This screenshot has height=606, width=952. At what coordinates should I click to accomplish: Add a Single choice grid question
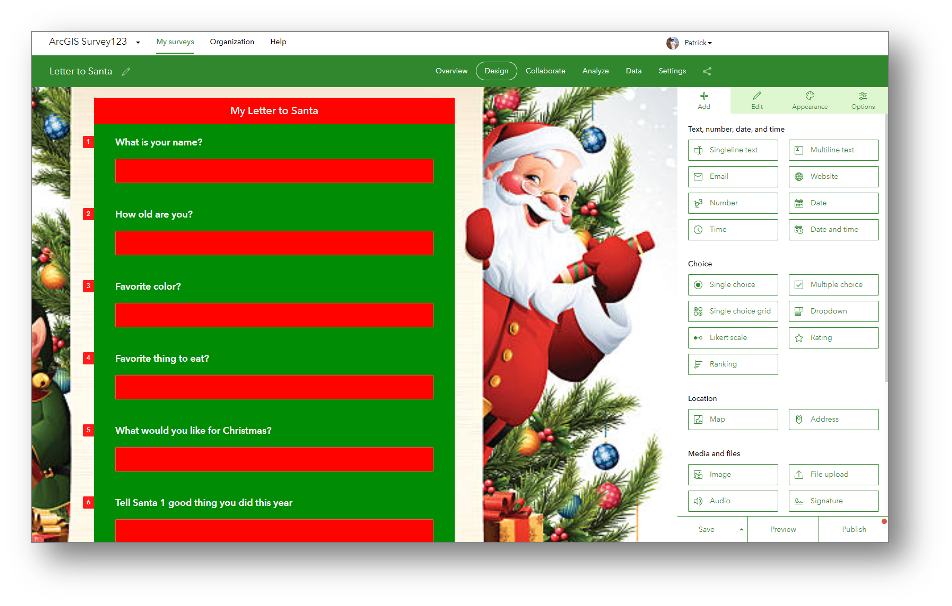tap(733, 312)
